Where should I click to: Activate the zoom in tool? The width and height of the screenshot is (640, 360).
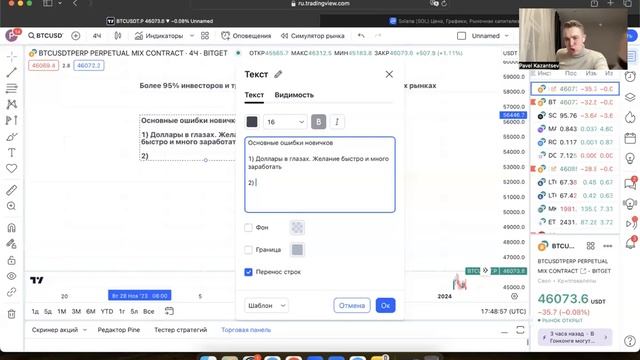(11, 206)
